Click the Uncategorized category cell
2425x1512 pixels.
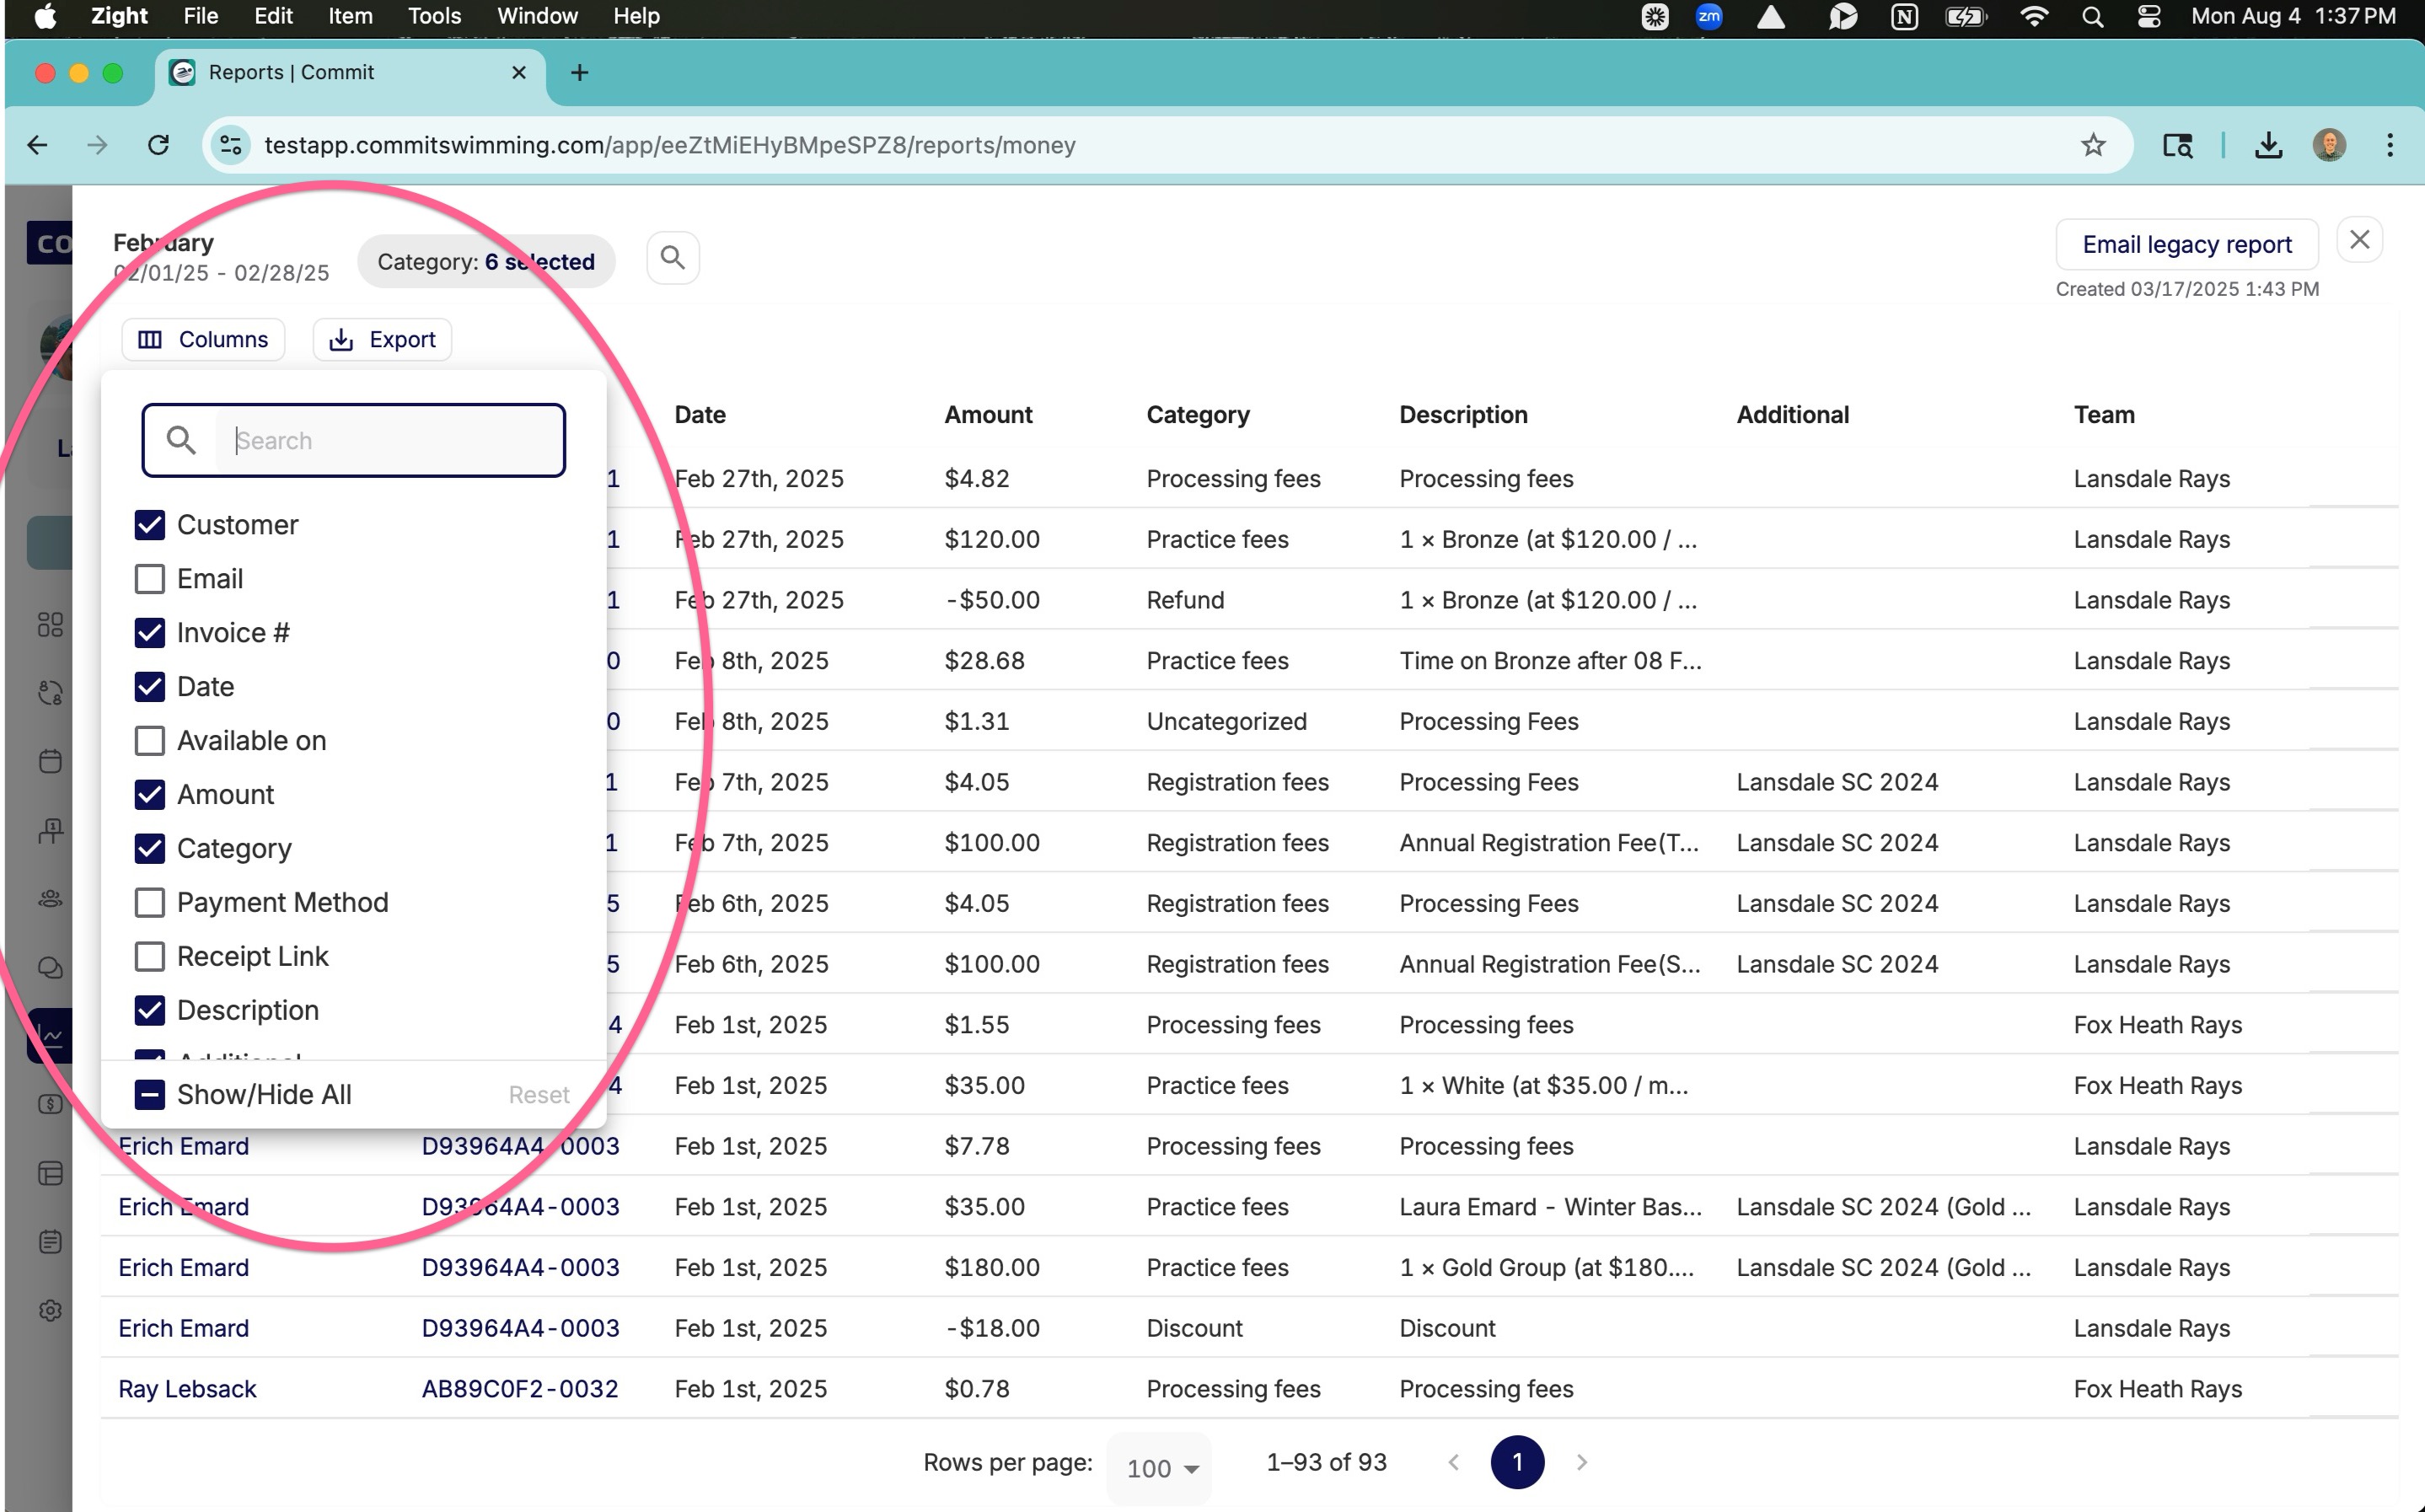[1227, 721]
